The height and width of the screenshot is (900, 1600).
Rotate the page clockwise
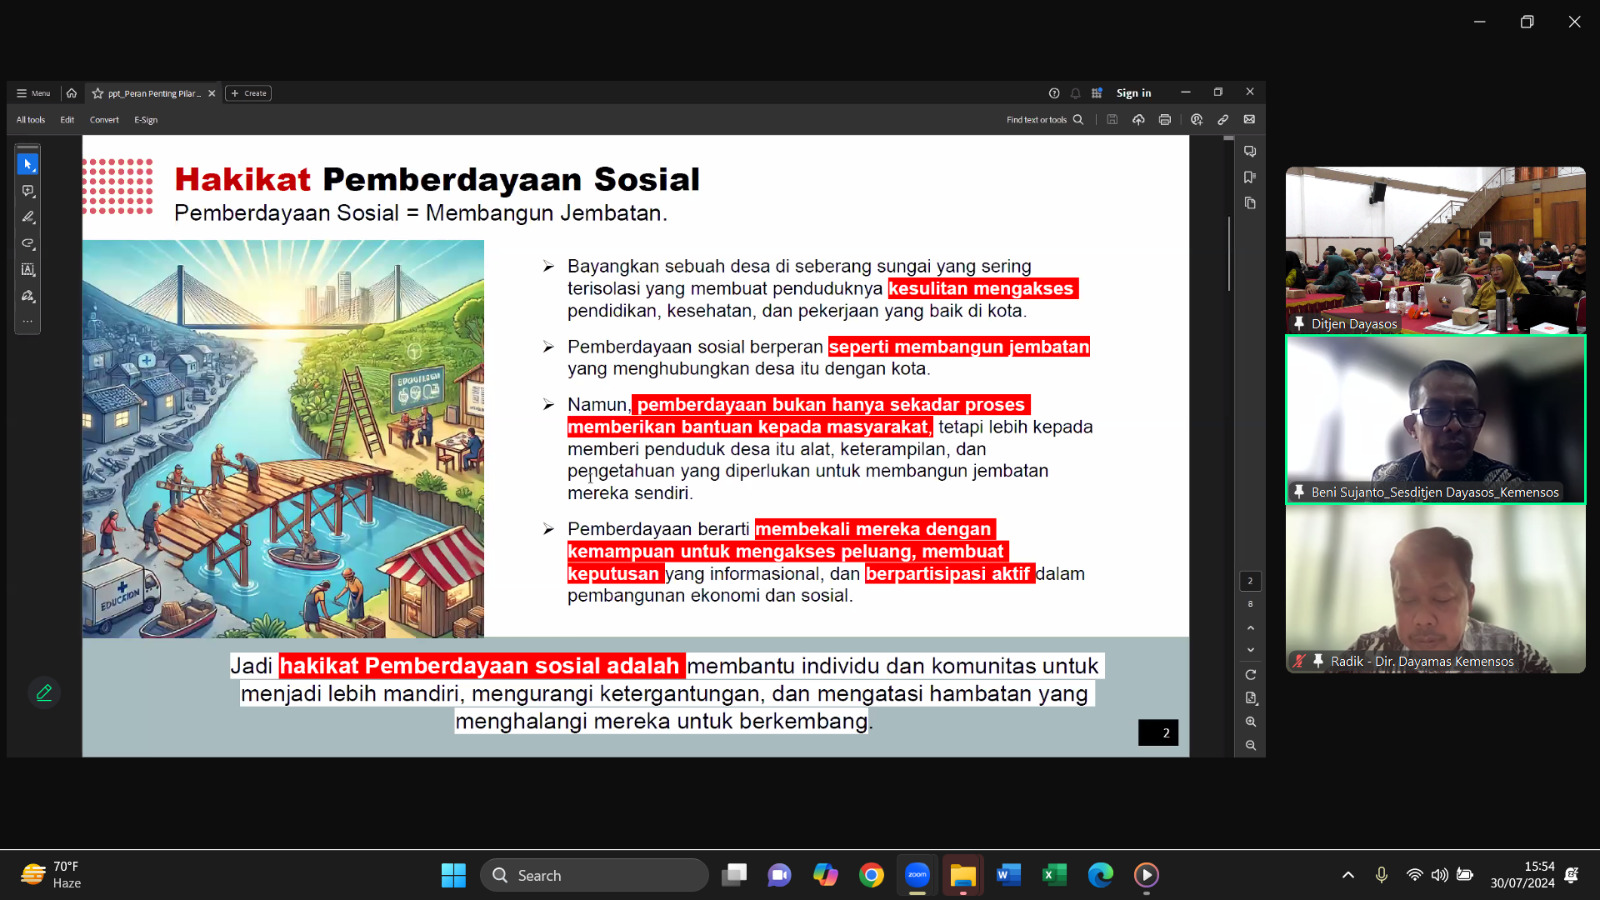click(x=1250, y=675)
